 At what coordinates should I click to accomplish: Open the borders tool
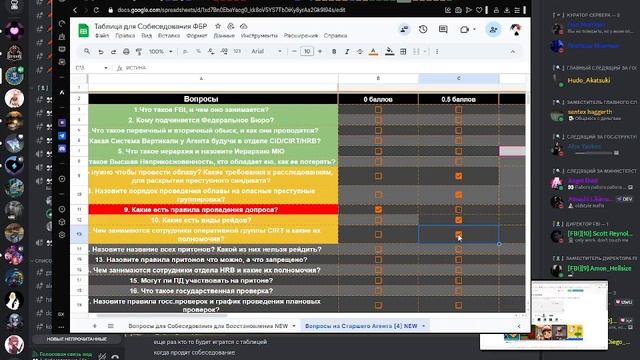point(403,51)
